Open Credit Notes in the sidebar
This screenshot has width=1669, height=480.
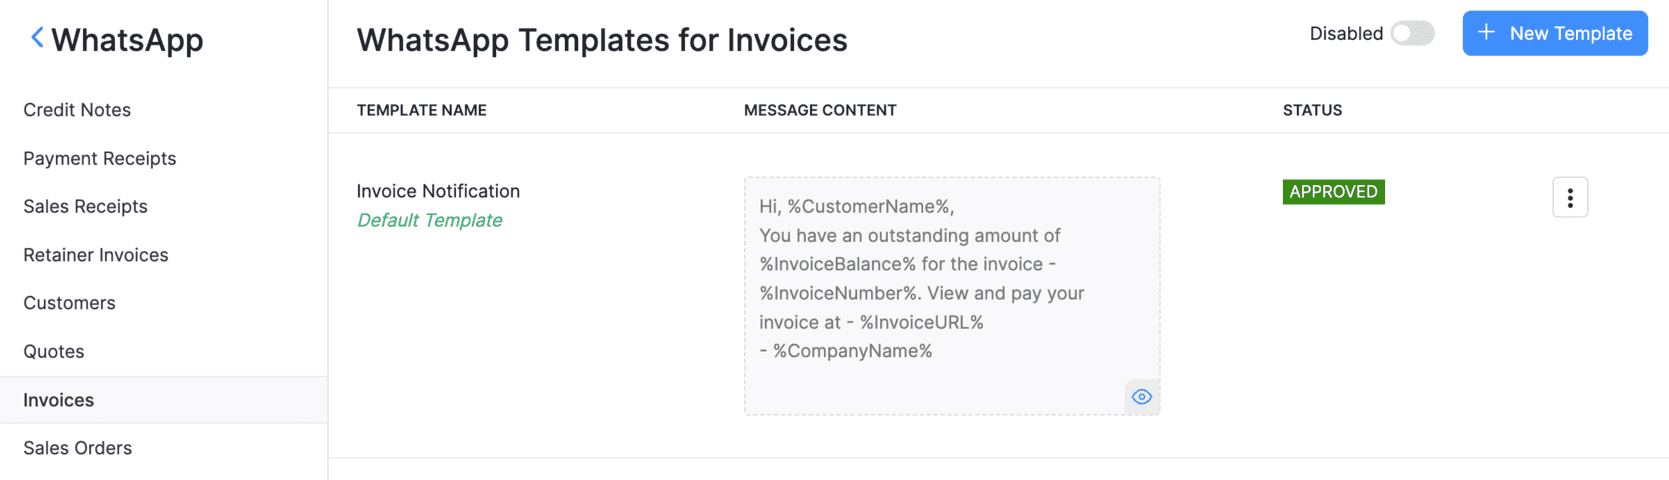pos(77,110)
